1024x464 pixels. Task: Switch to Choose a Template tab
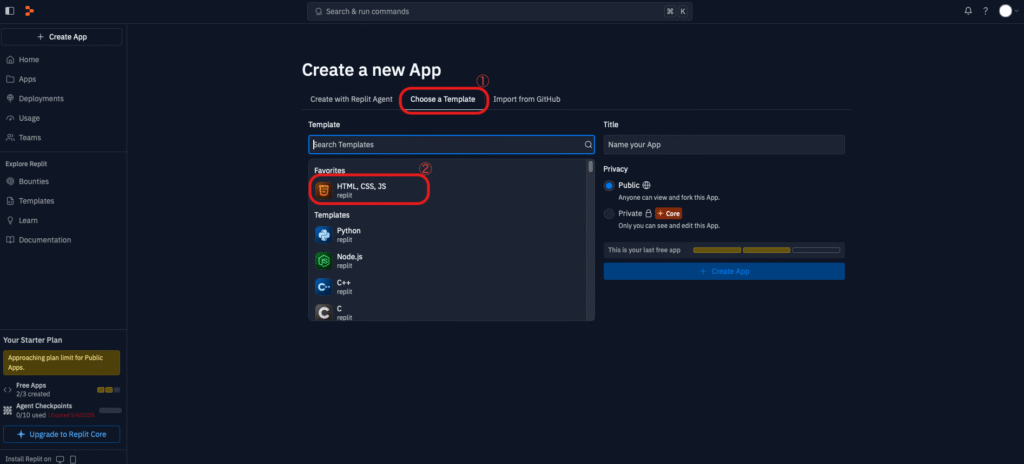(x=443, y=99)
